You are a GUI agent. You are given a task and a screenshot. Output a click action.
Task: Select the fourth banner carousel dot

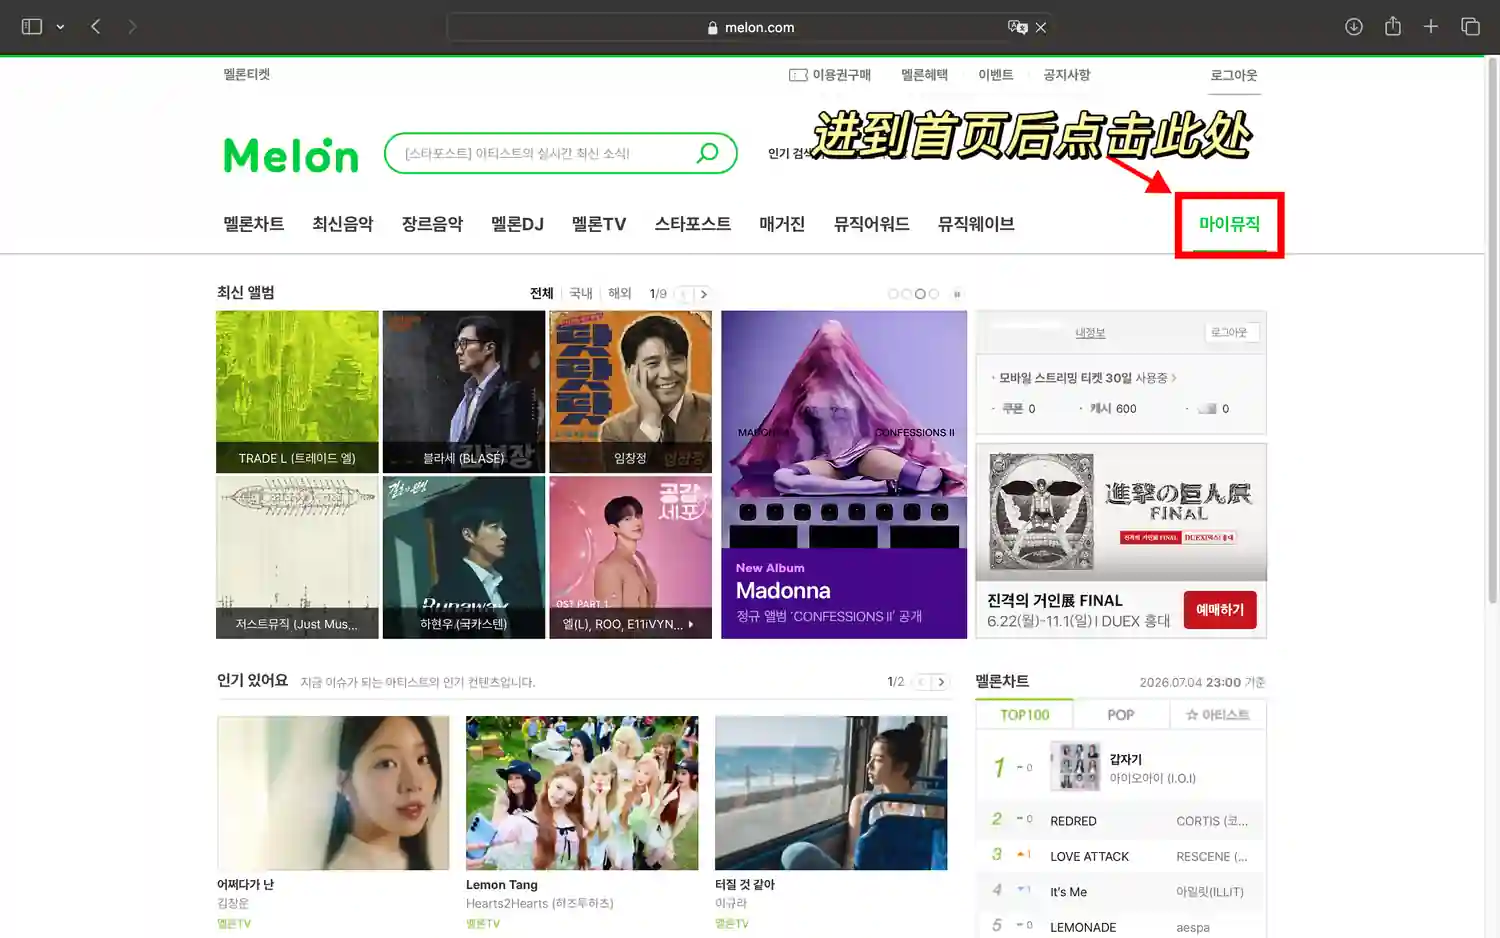pyautogui.click(x=934, y=294)
